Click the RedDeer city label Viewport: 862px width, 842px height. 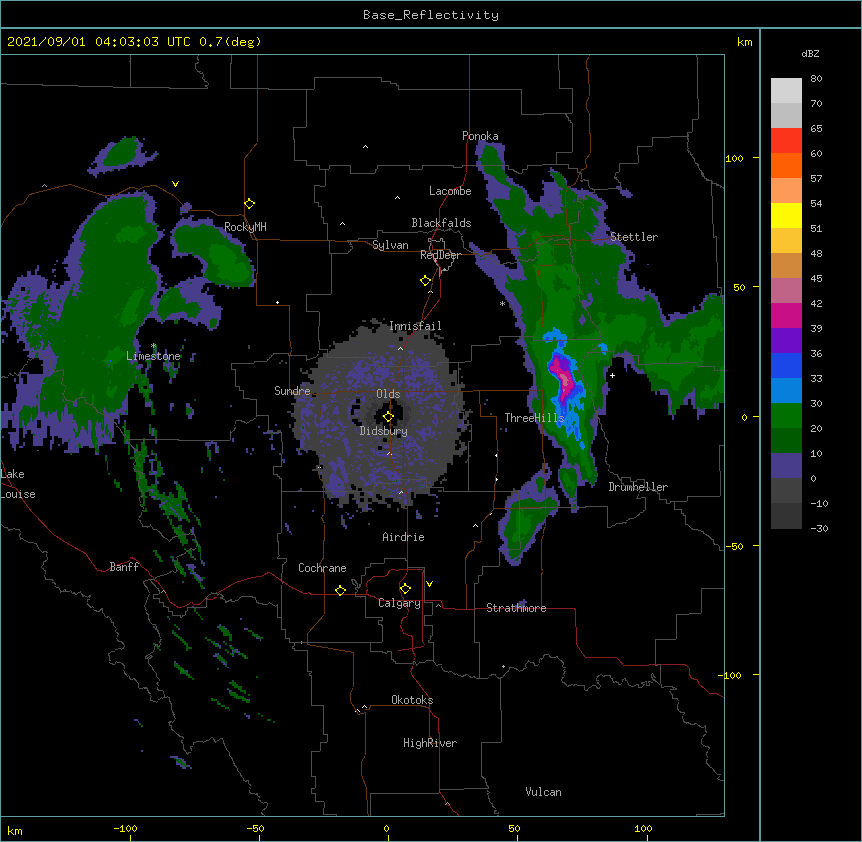click(x=440, y=256)
